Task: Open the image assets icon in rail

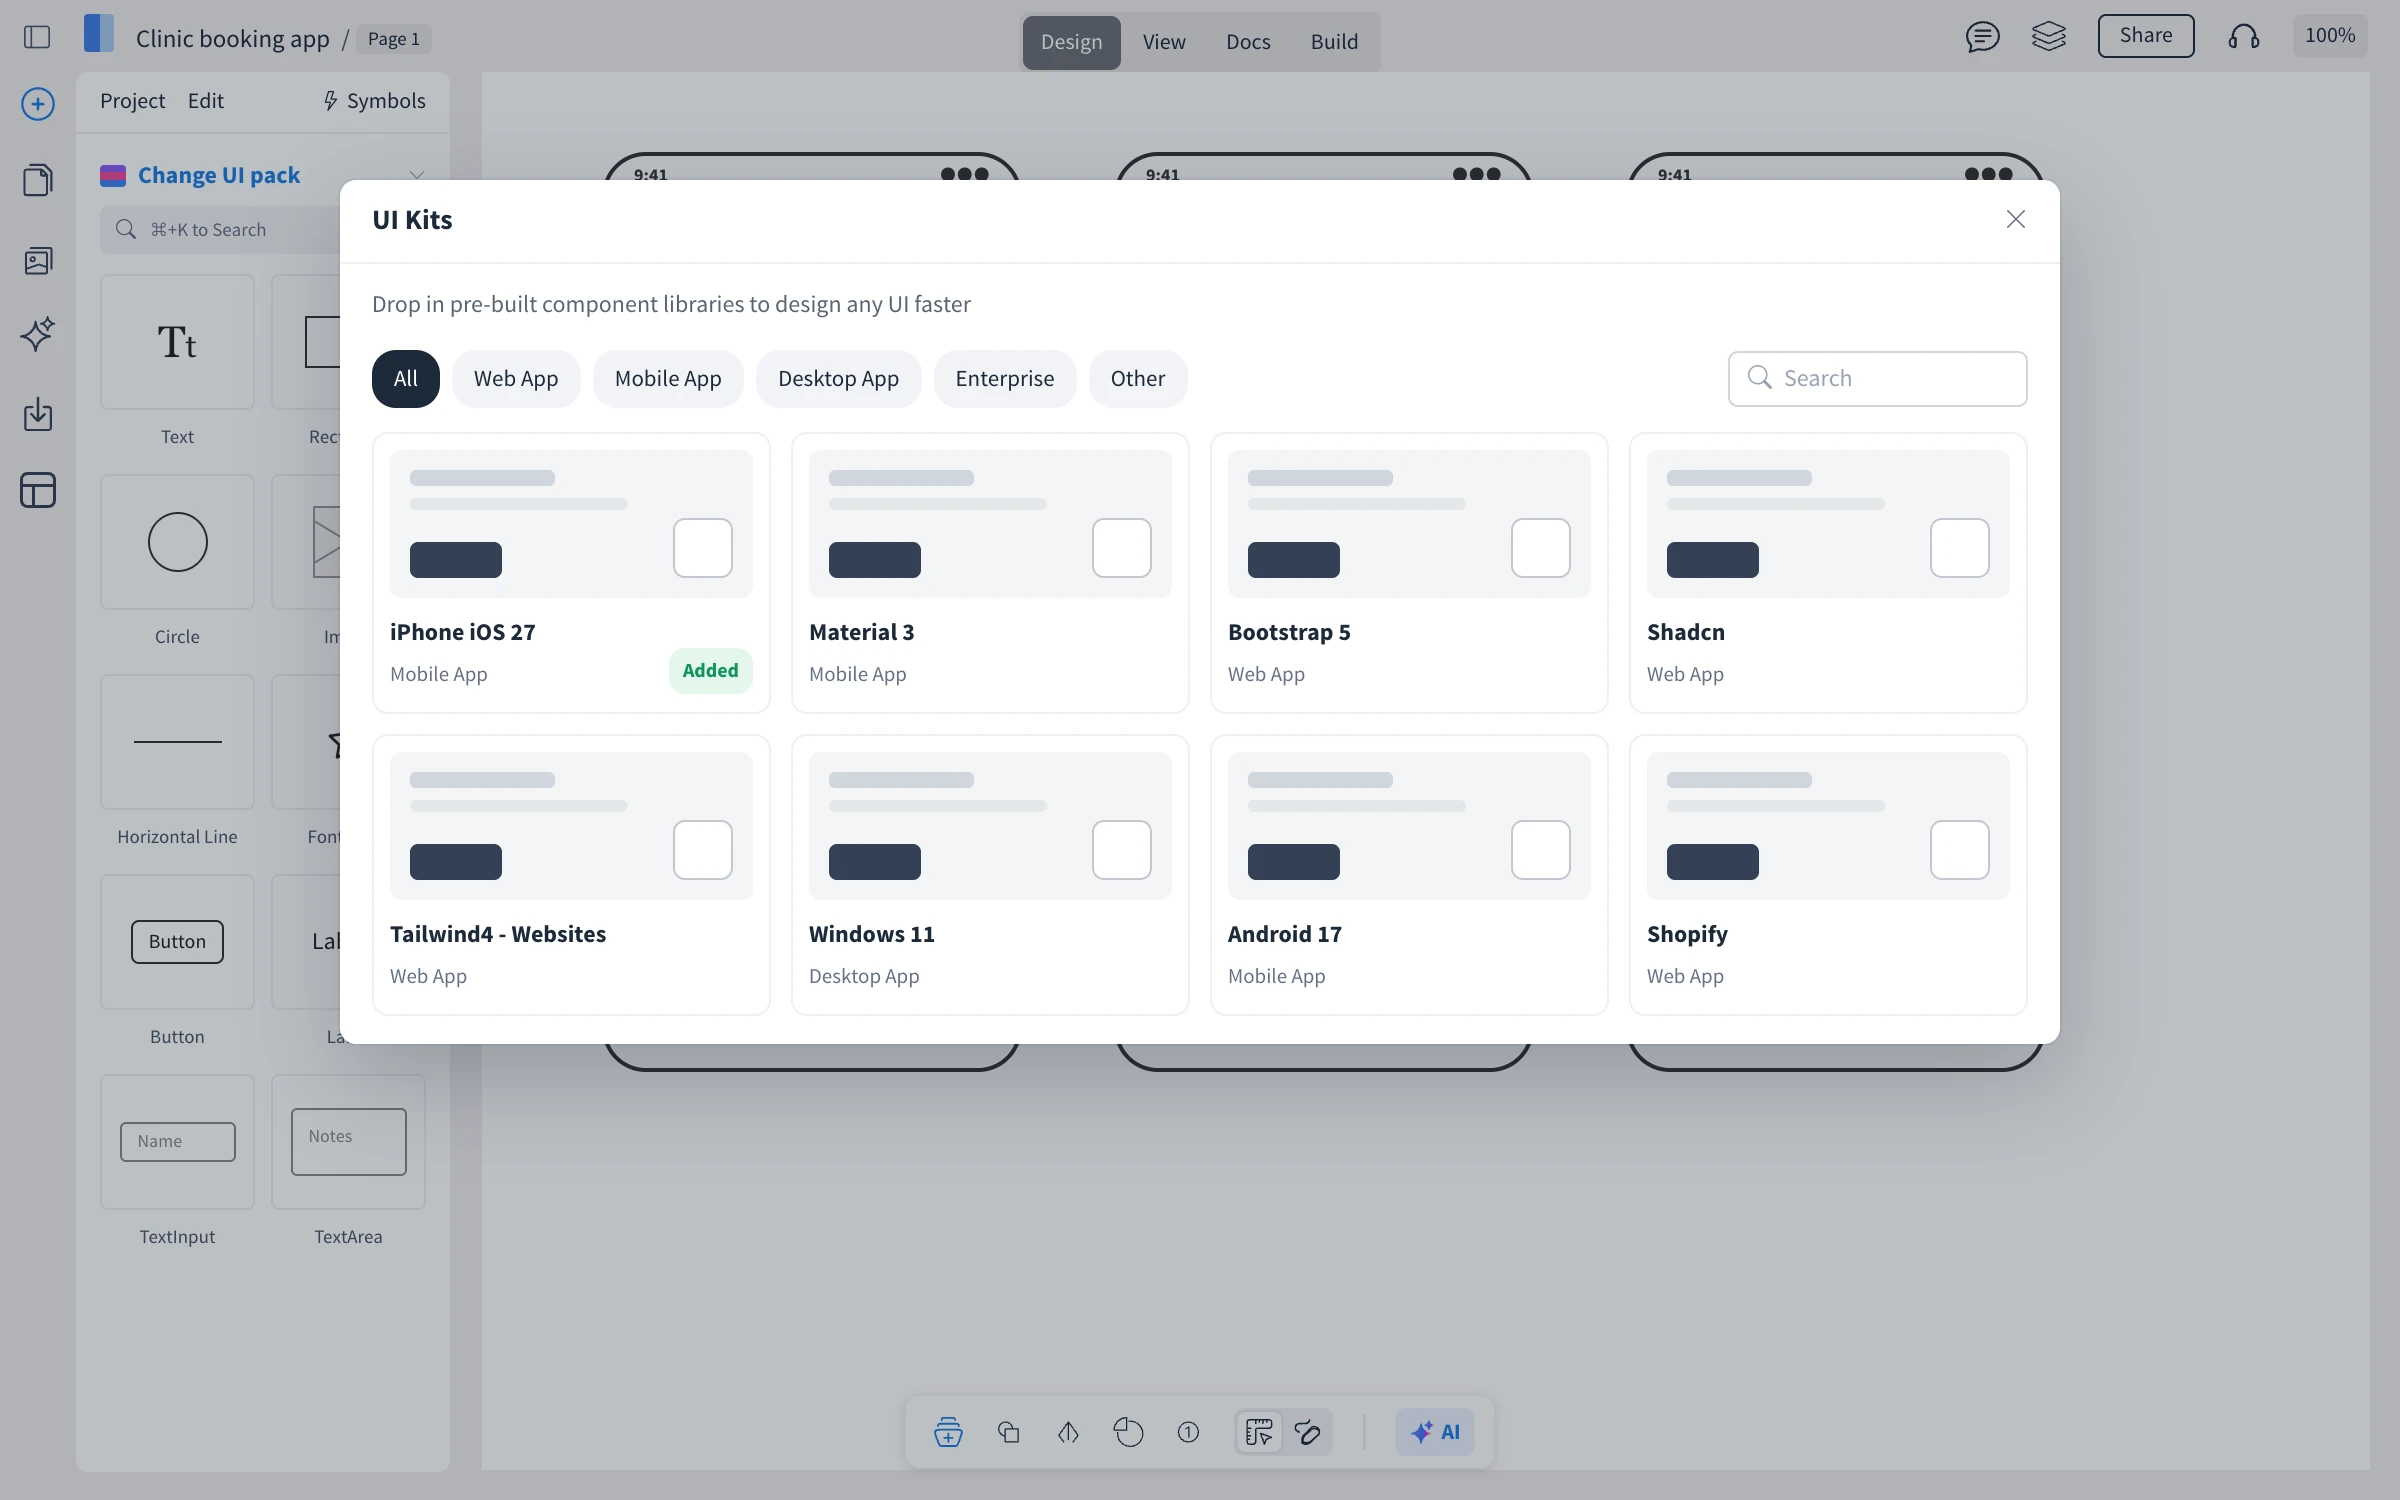Action: coord(38,261)
